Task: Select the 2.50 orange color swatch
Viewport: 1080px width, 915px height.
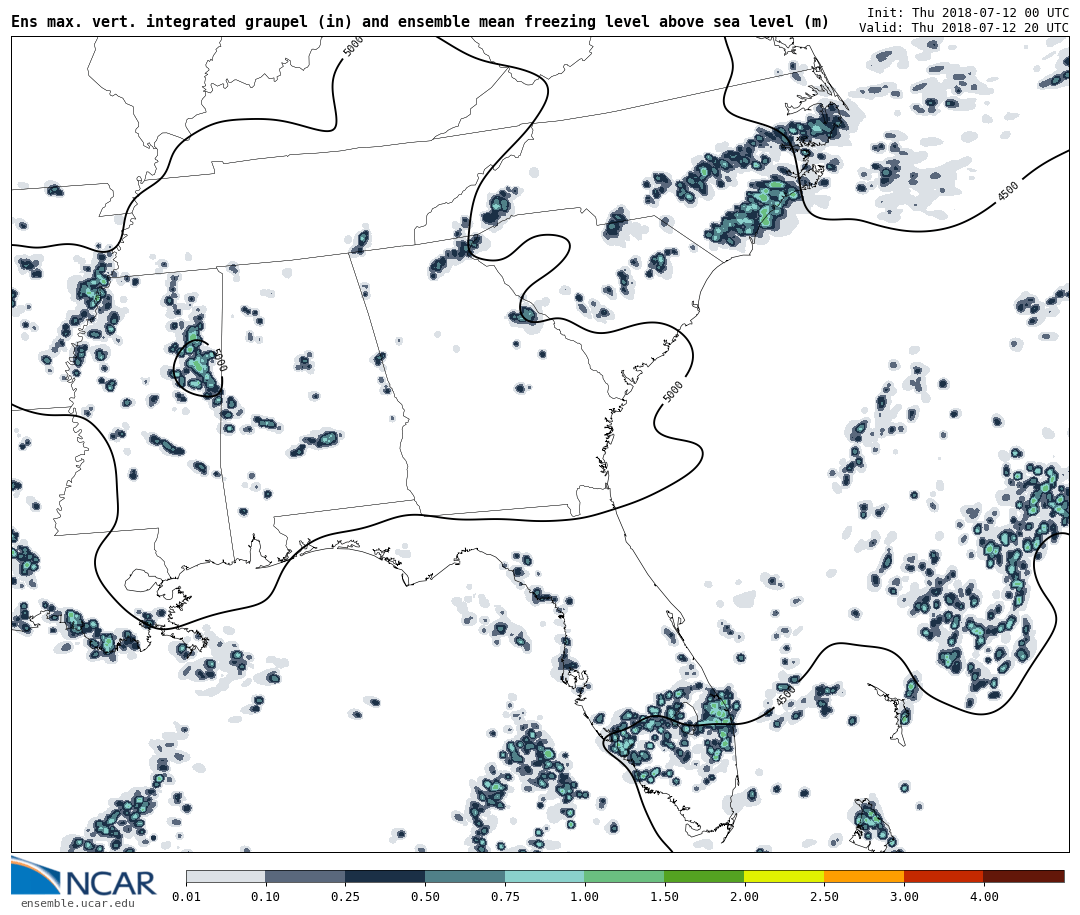Action: point(864,877)
